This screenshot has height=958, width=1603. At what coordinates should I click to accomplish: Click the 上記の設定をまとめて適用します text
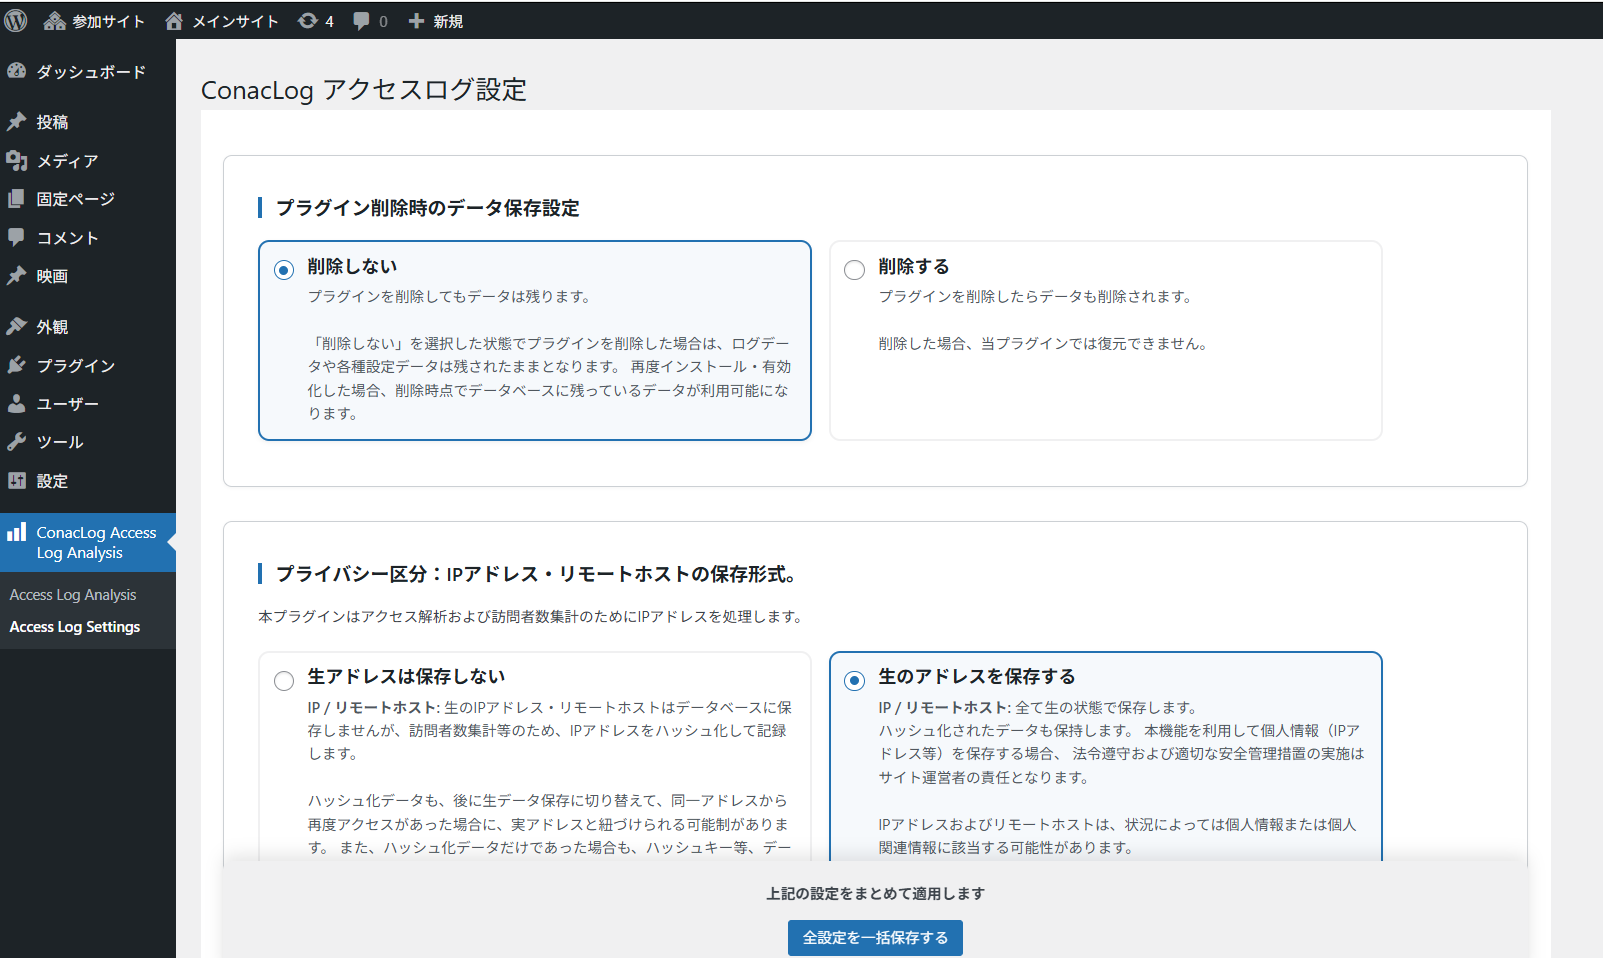pos(875,894)
